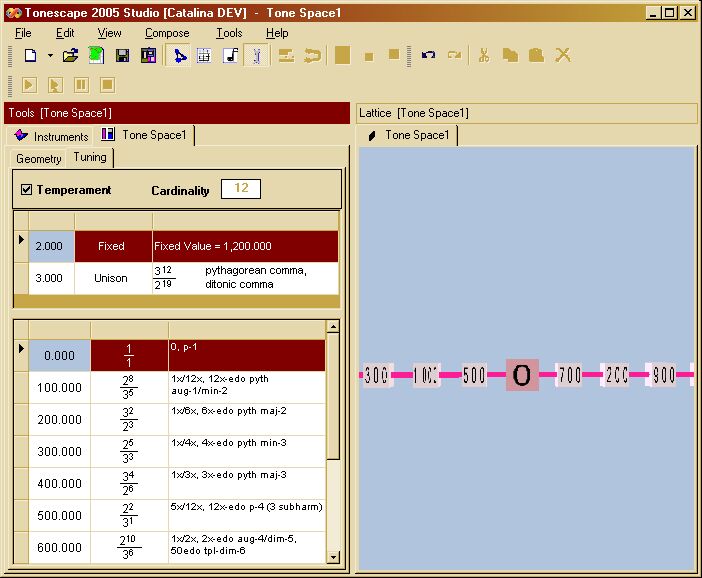Select the 0.000 cents row cell
The height and width of the screenshot is (578, 702).
point(60,355)
